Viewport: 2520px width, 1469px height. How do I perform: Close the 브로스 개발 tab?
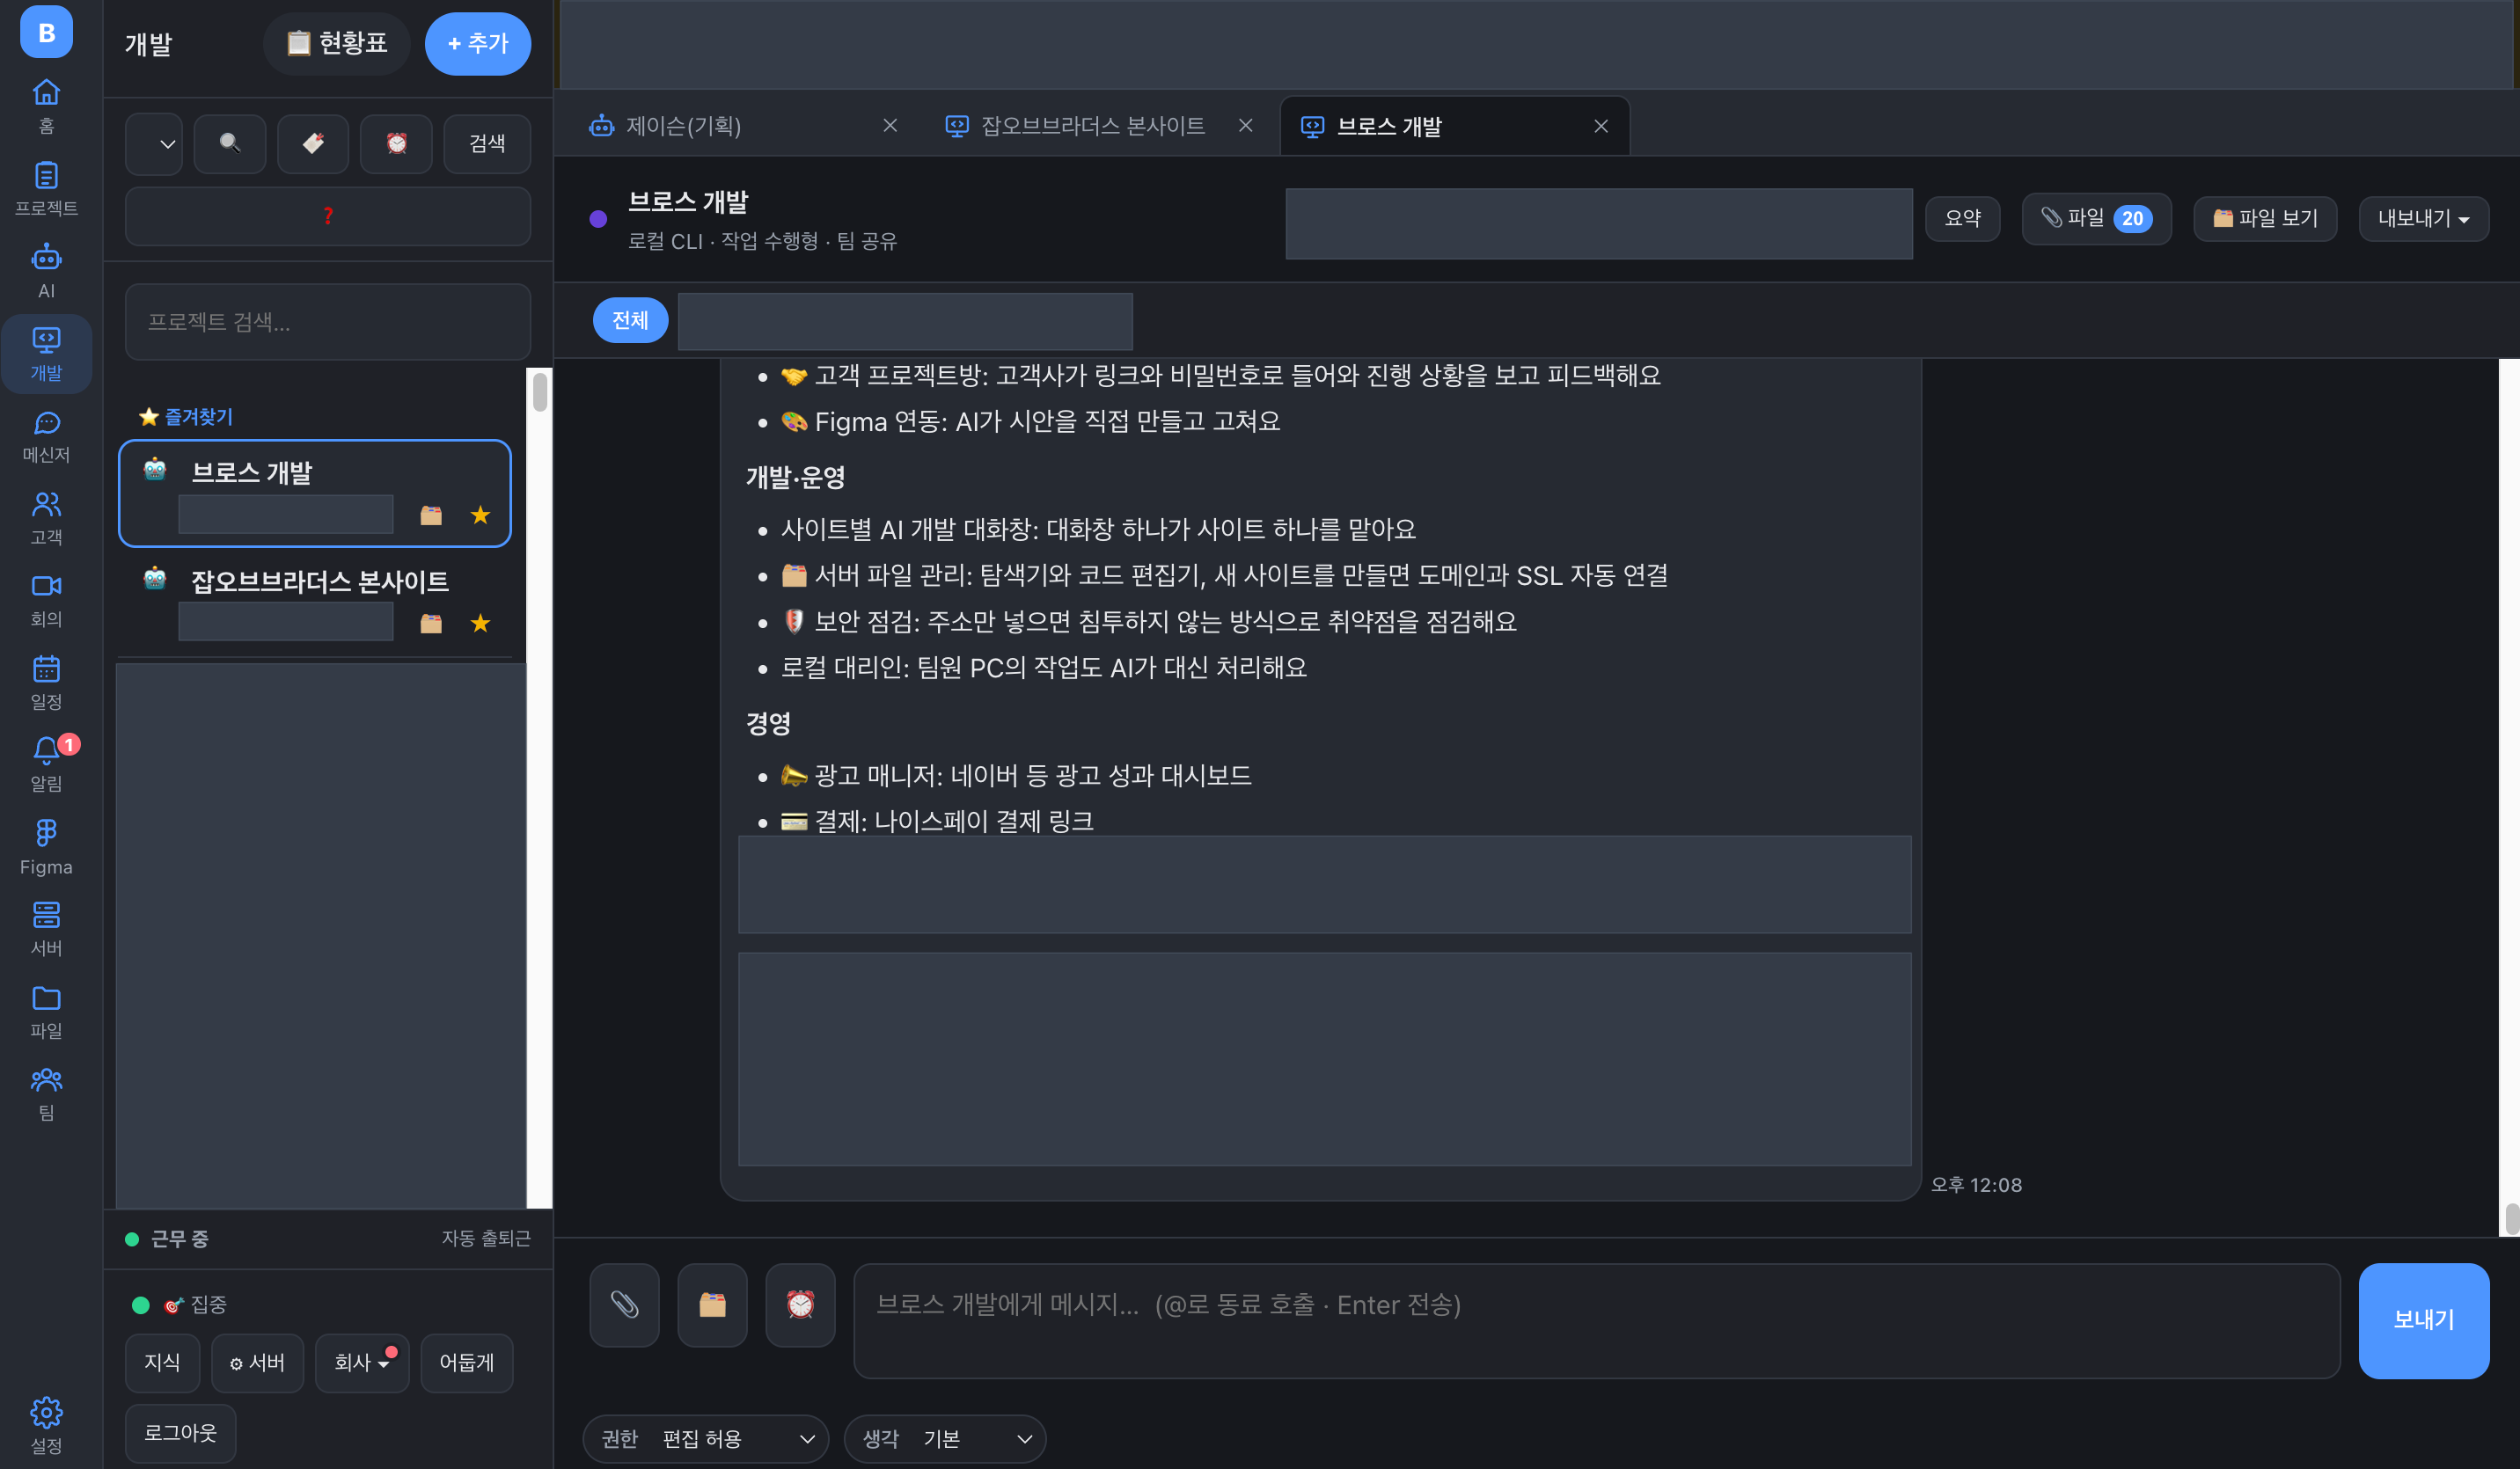[1600, 126]
